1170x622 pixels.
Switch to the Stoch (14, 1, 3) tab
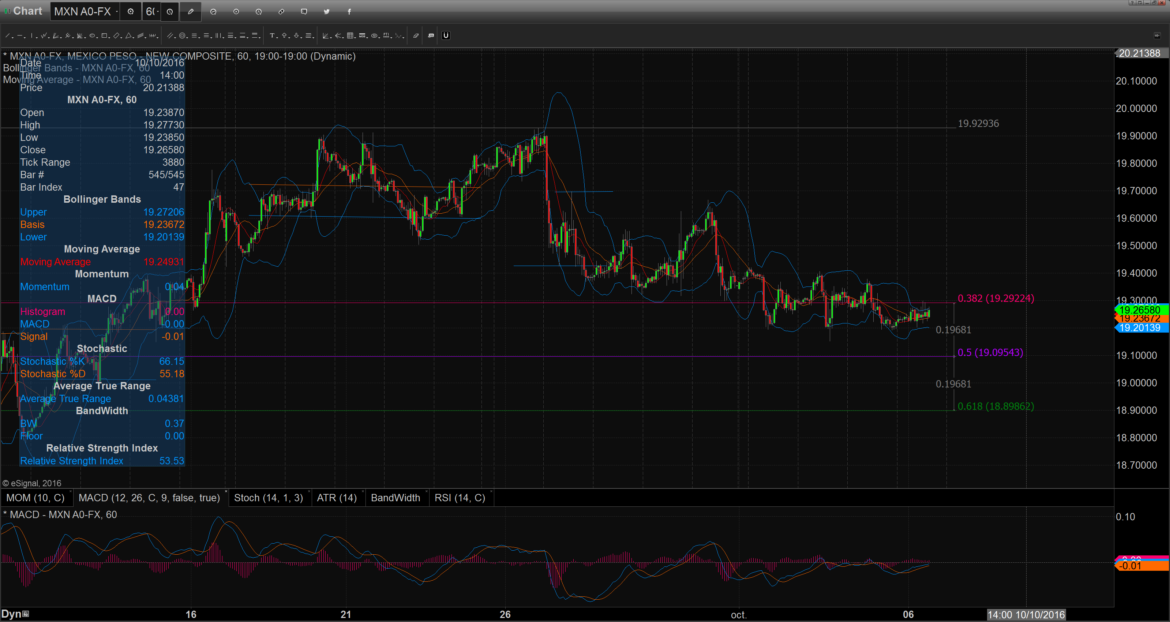[x=269, y=497]
